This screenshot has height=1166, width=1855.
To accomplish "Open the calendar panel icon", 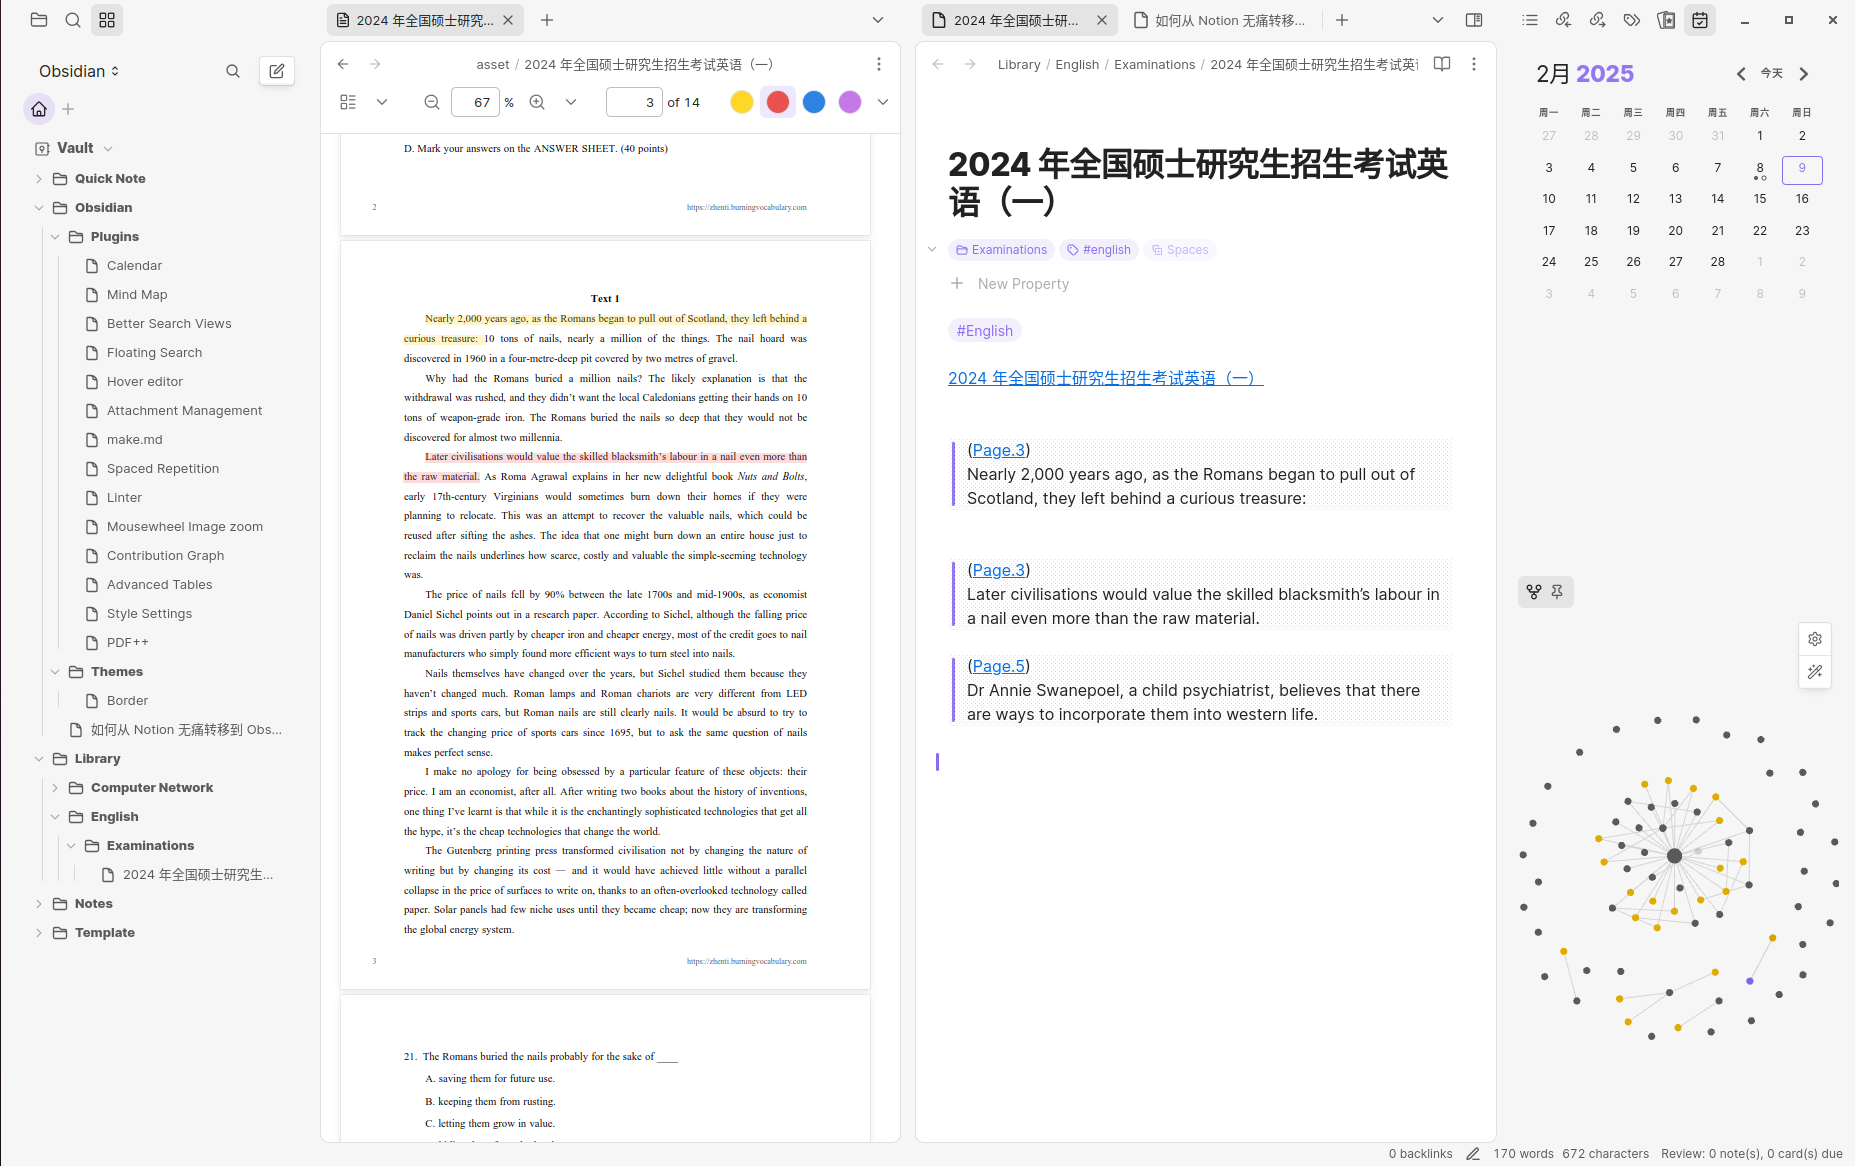I will point(1700,20).
